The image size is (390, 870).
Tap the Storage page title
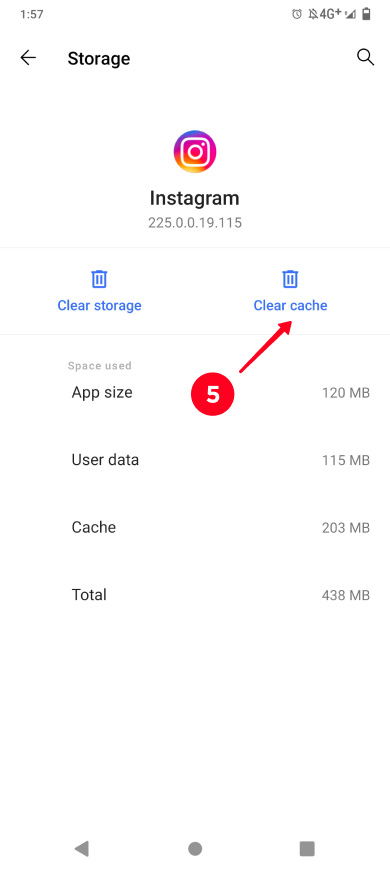(x=99, y=58)
